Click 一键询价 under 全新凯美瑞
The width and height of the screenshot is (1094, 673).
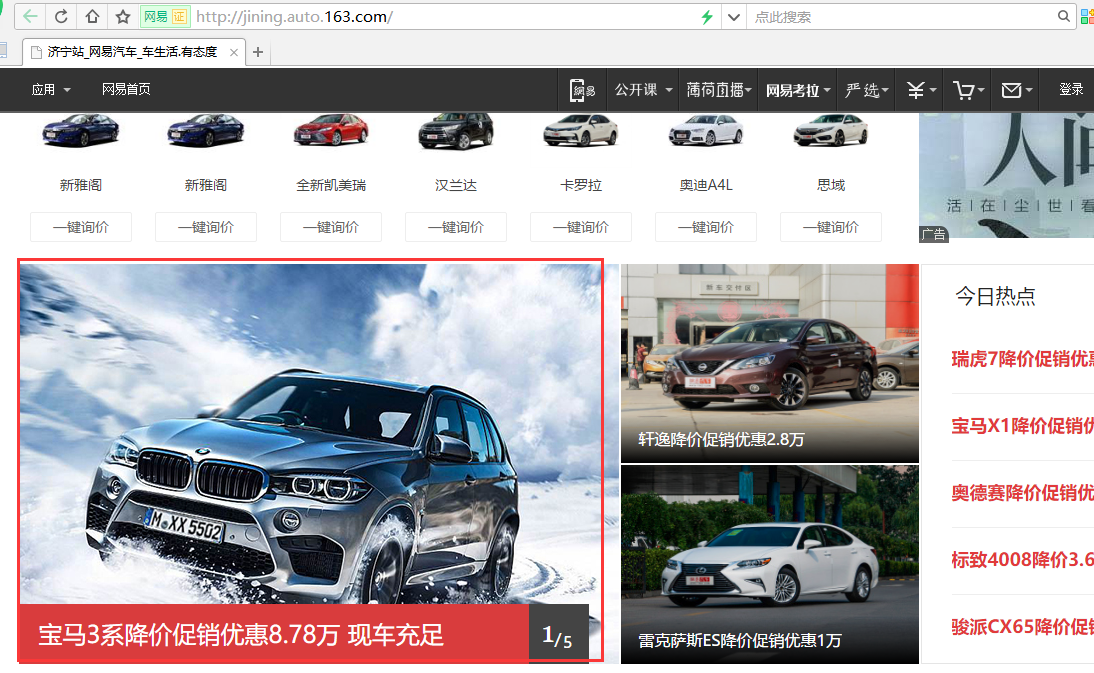click(331, 227)
